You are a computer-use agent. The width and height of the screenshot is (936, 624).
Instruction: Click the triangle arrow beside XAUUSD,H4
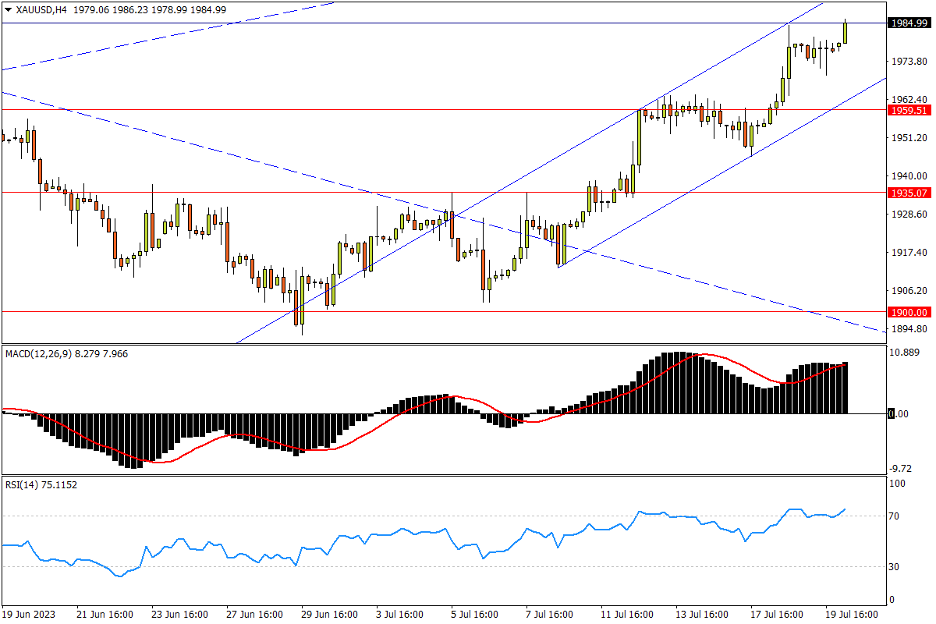pos(8,9)
